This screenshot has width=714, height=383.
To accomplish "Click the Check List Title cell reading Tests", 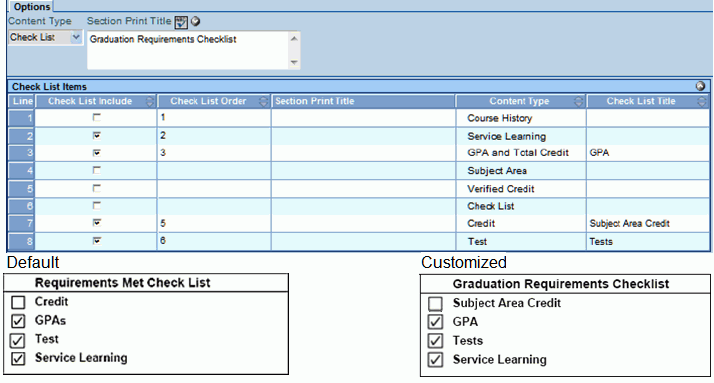I will [648, 241].
